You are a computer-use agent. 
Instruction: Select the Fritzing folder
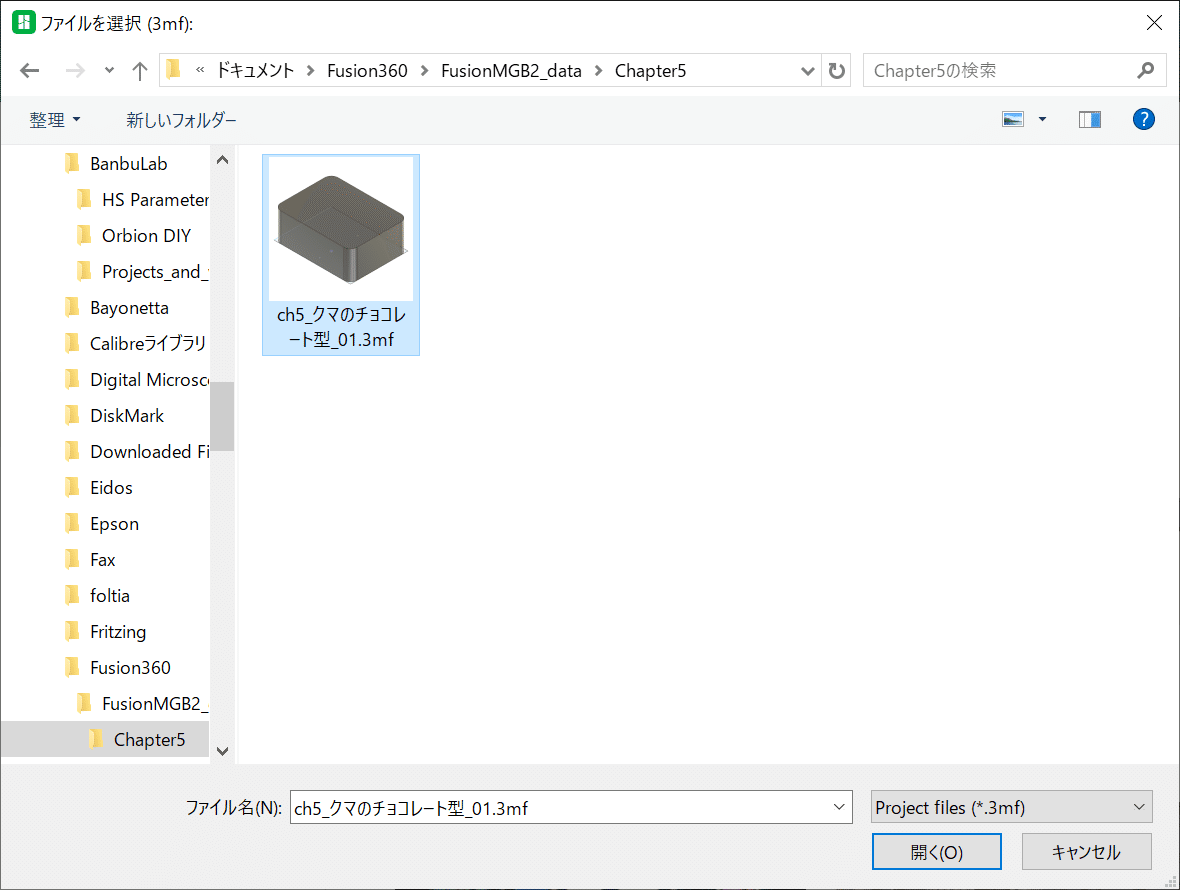pos(117,632)
